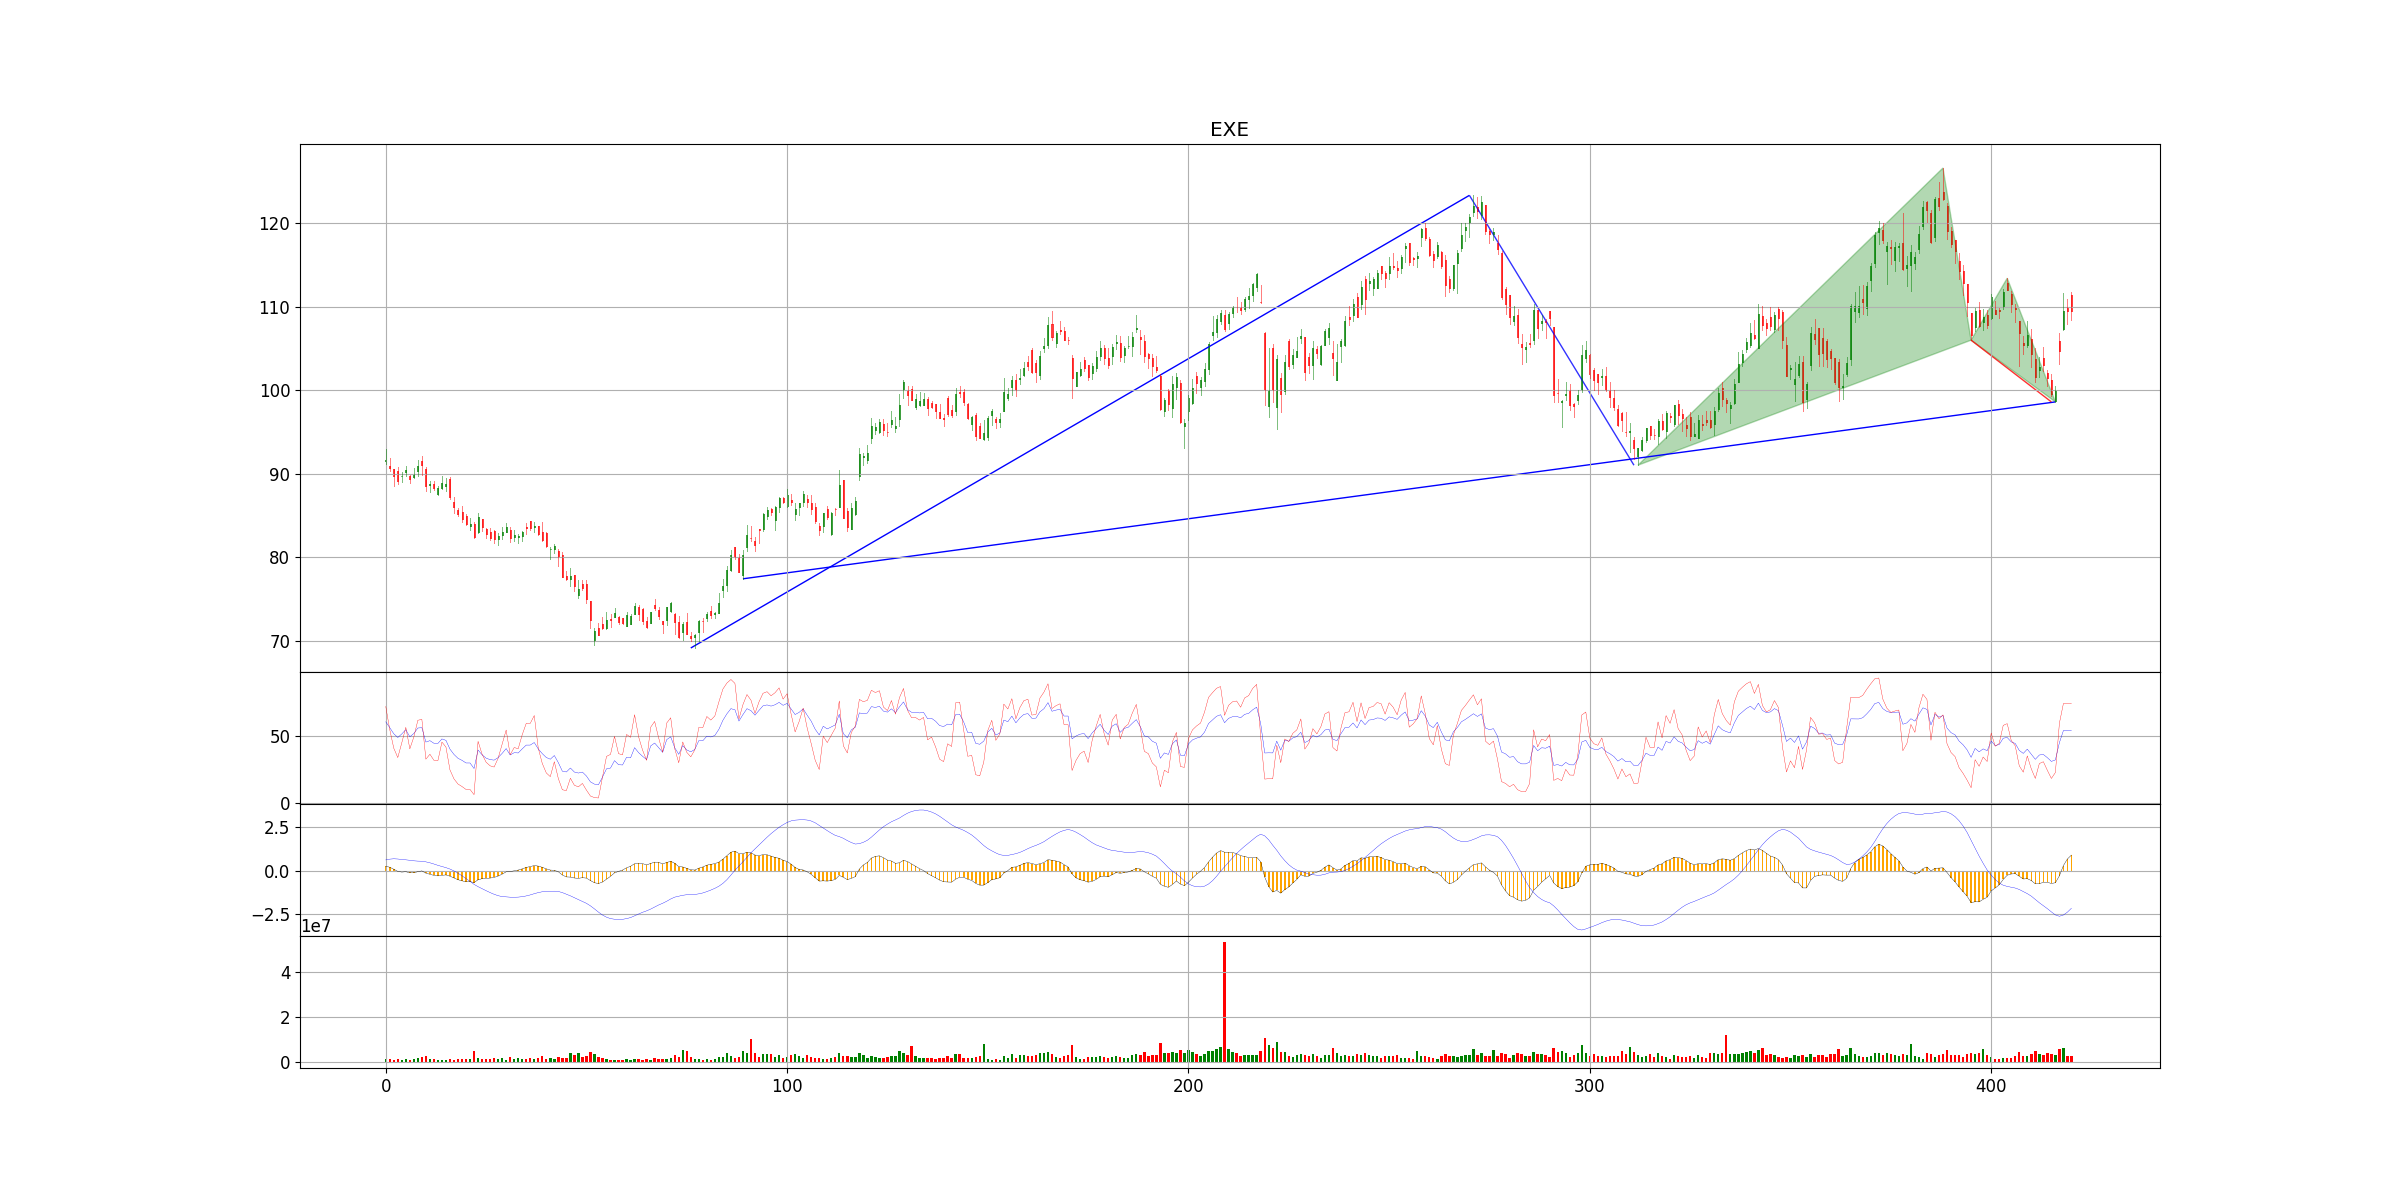Click the 110 price axis label
The height and width of the screenshot is (1200, 2400).
(274, 308)
